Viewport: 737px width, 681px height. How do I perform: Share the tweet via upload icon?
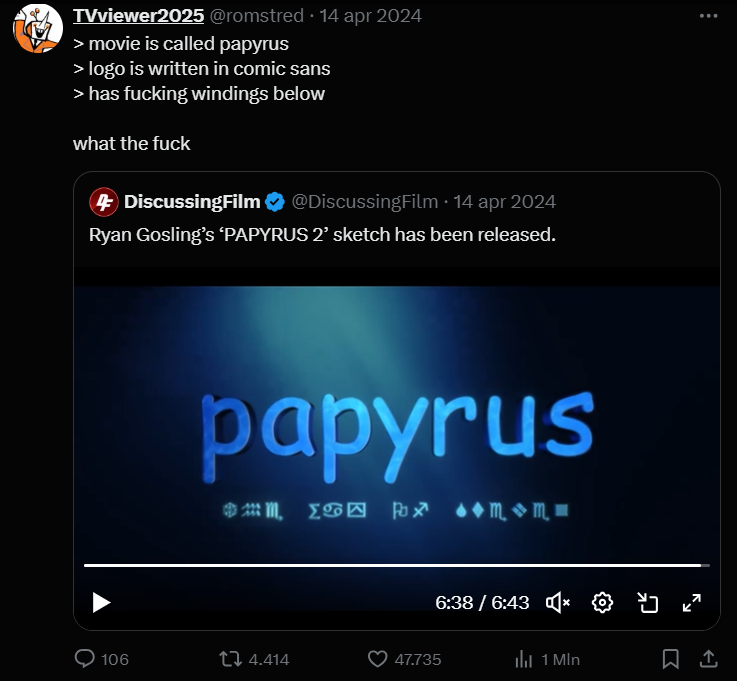coord(708,659)
